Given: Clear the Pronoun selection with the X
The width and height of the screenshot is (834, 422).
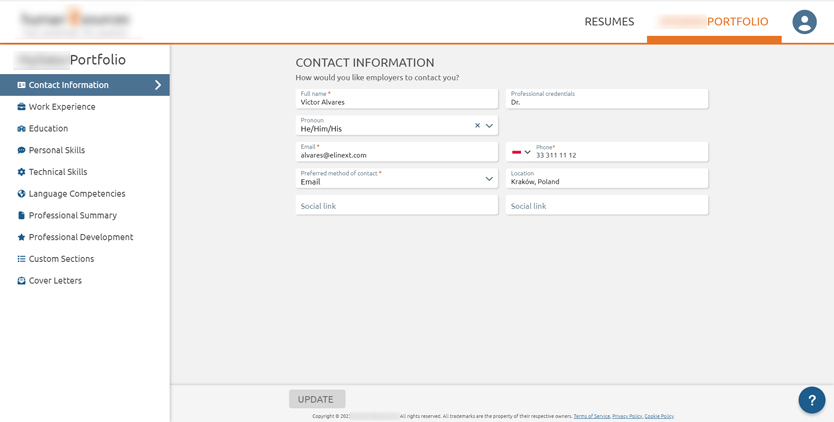Looking at the screenshot, I should pos(477,126).
